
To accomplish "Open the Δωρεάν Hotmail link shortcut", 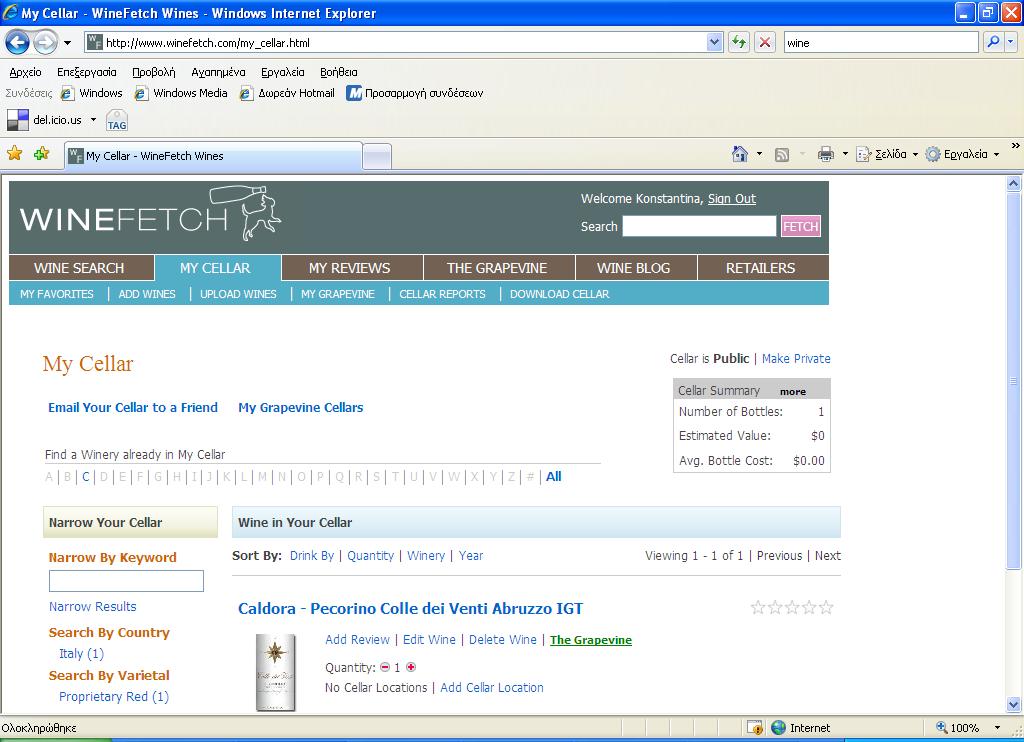I will tap(287, 93).
